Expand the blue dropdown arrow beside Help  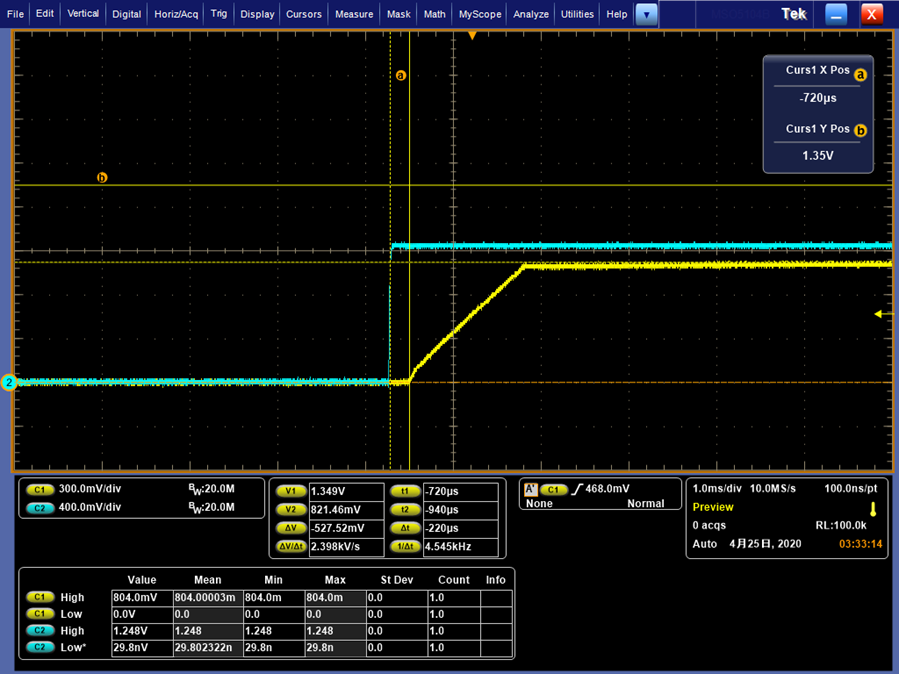pyautogui.click(x=646, y=14)
